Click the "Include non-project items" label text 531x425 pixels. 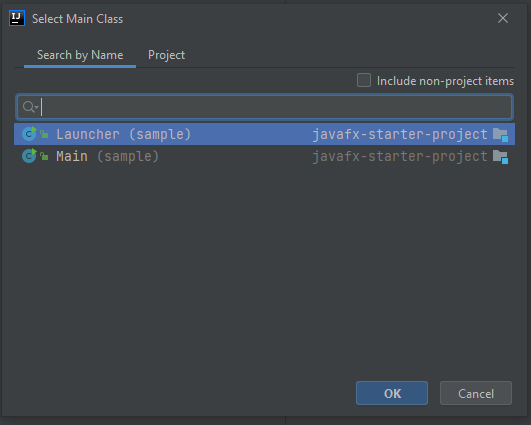(x=445, y=81)
